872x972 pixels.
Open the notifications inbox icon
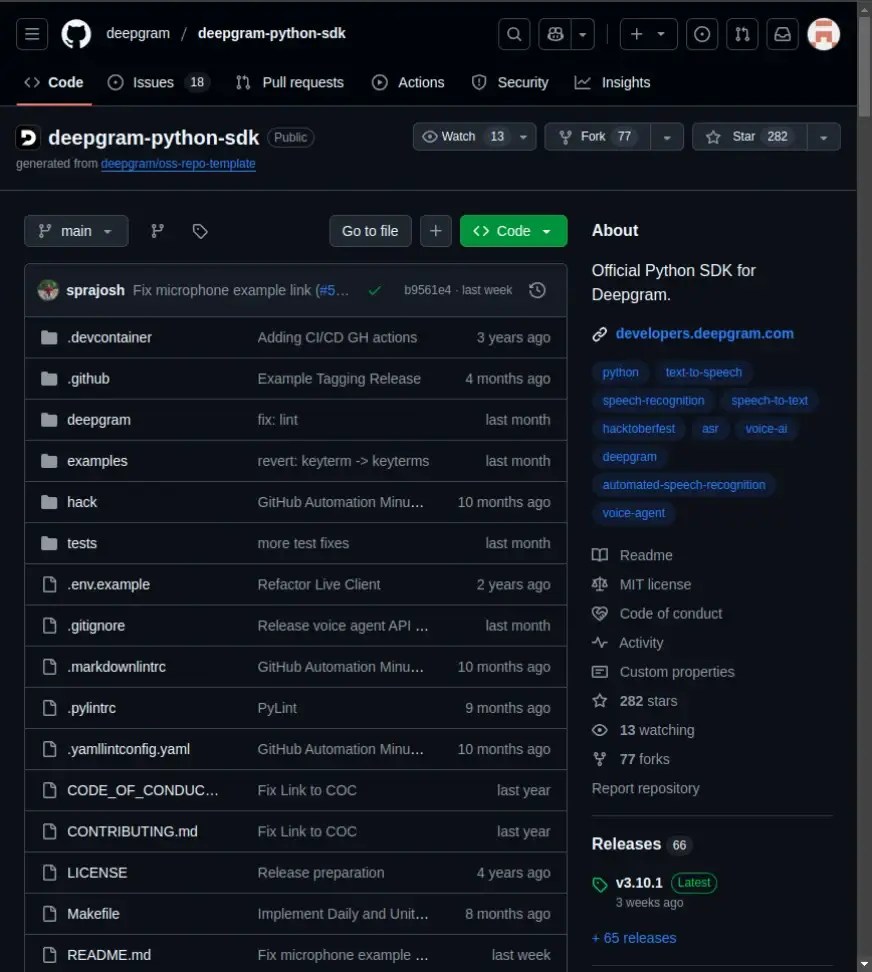pyautogui.click(x=783, y=34)
